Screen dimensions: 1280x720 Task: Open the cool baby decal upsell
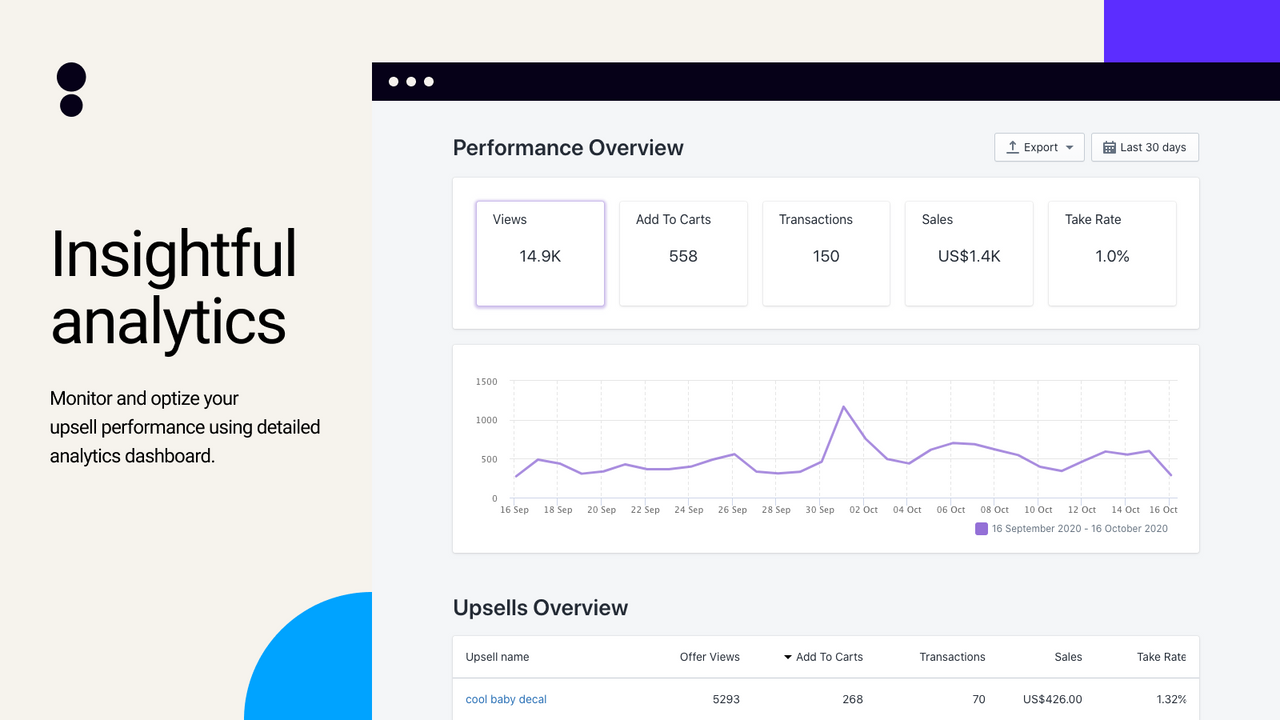point(506,699)
